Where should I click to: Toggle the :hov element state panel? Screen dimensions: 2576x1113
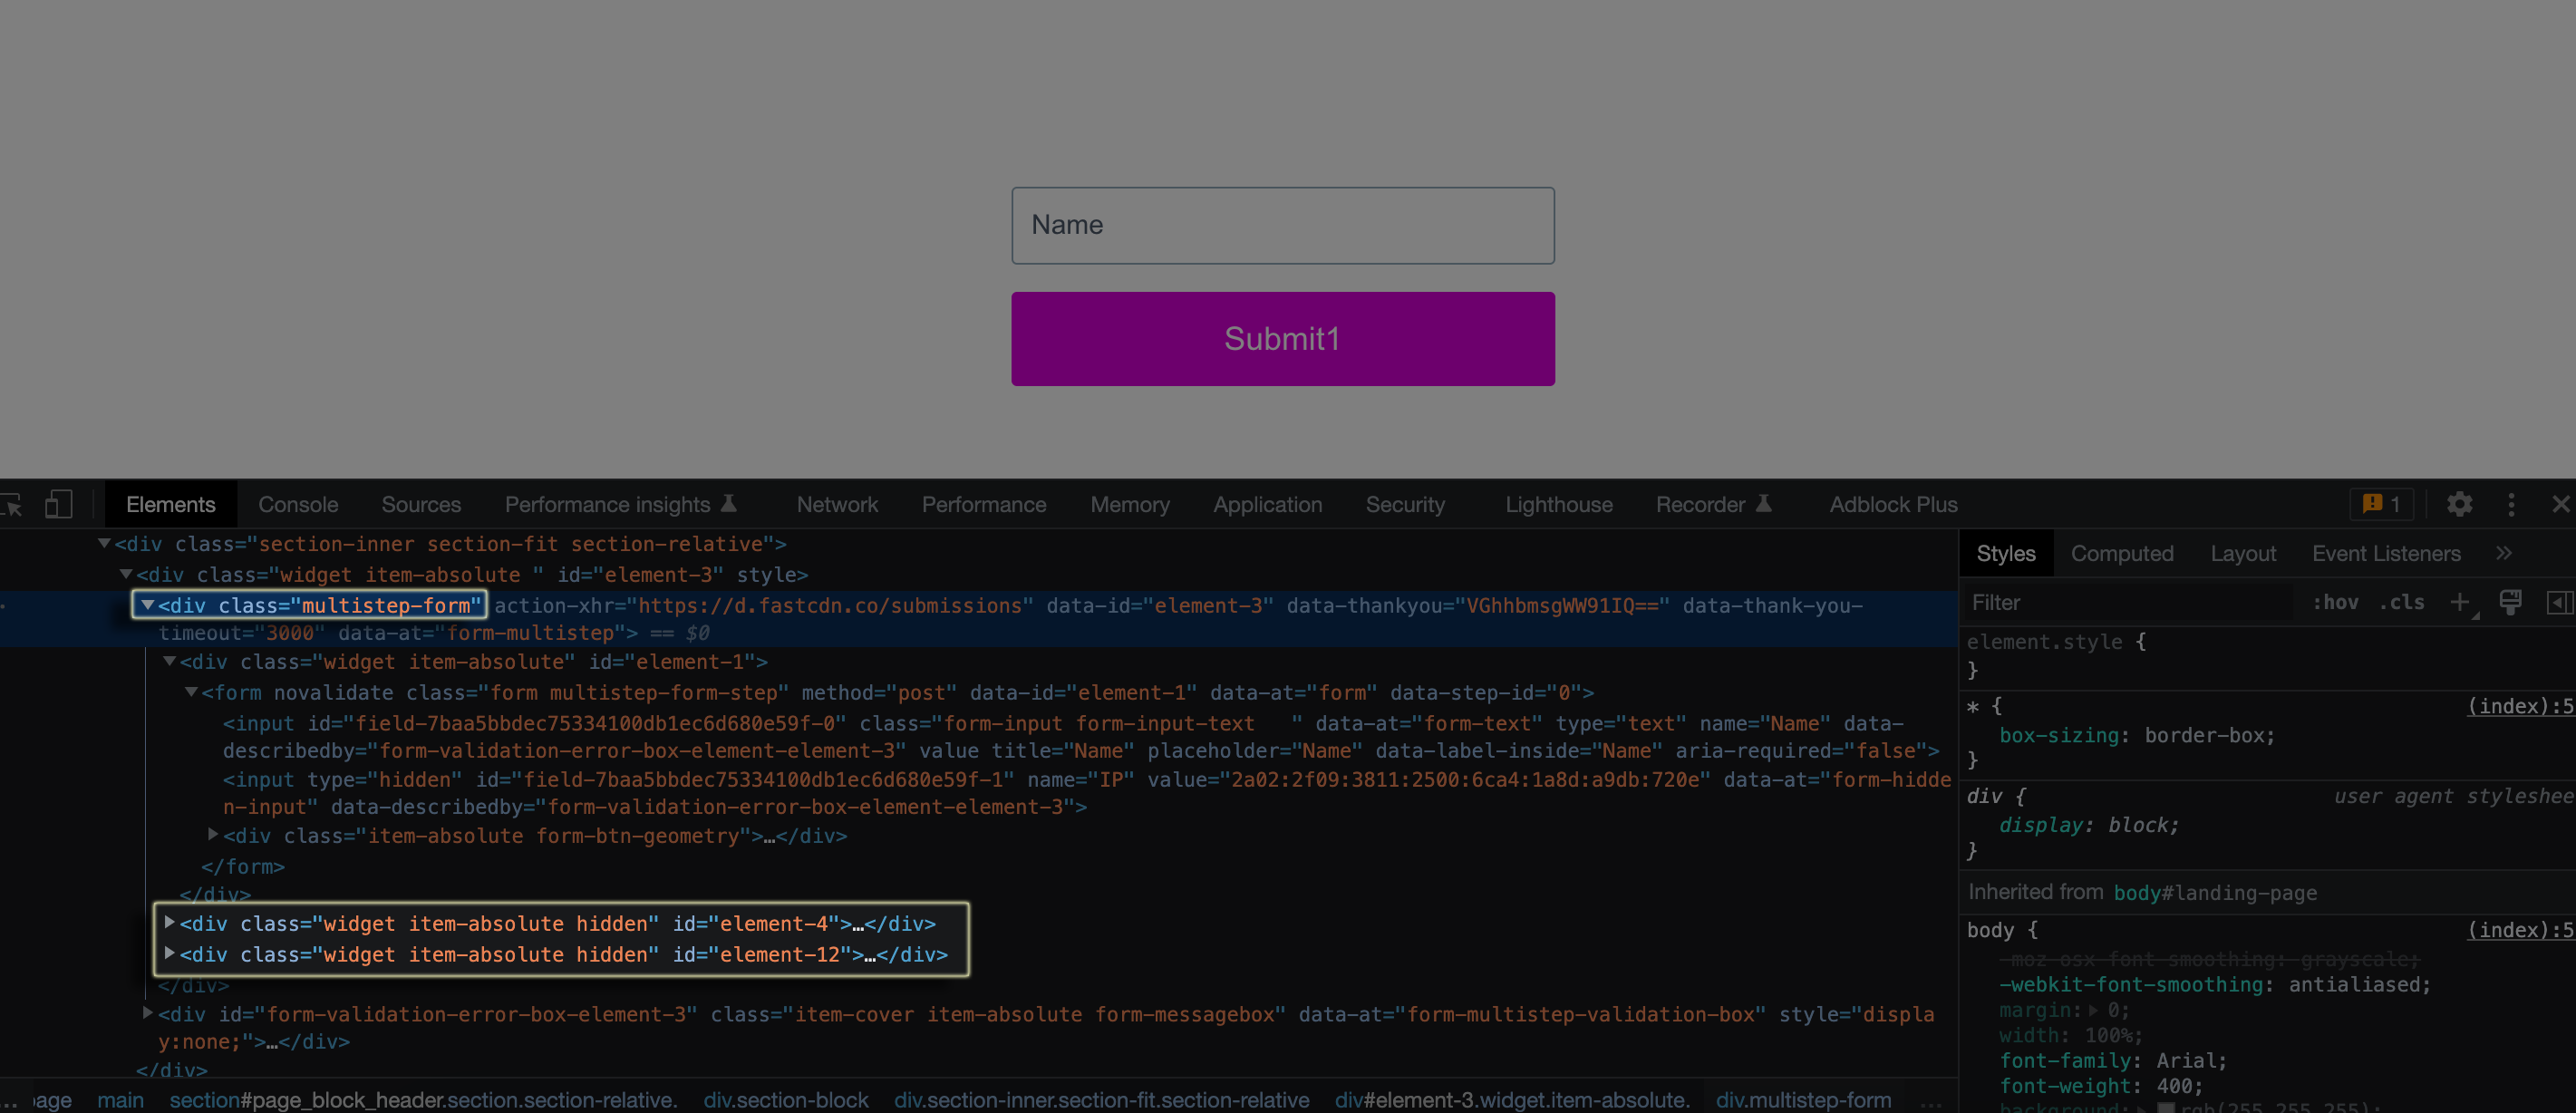click(2335, 602)
